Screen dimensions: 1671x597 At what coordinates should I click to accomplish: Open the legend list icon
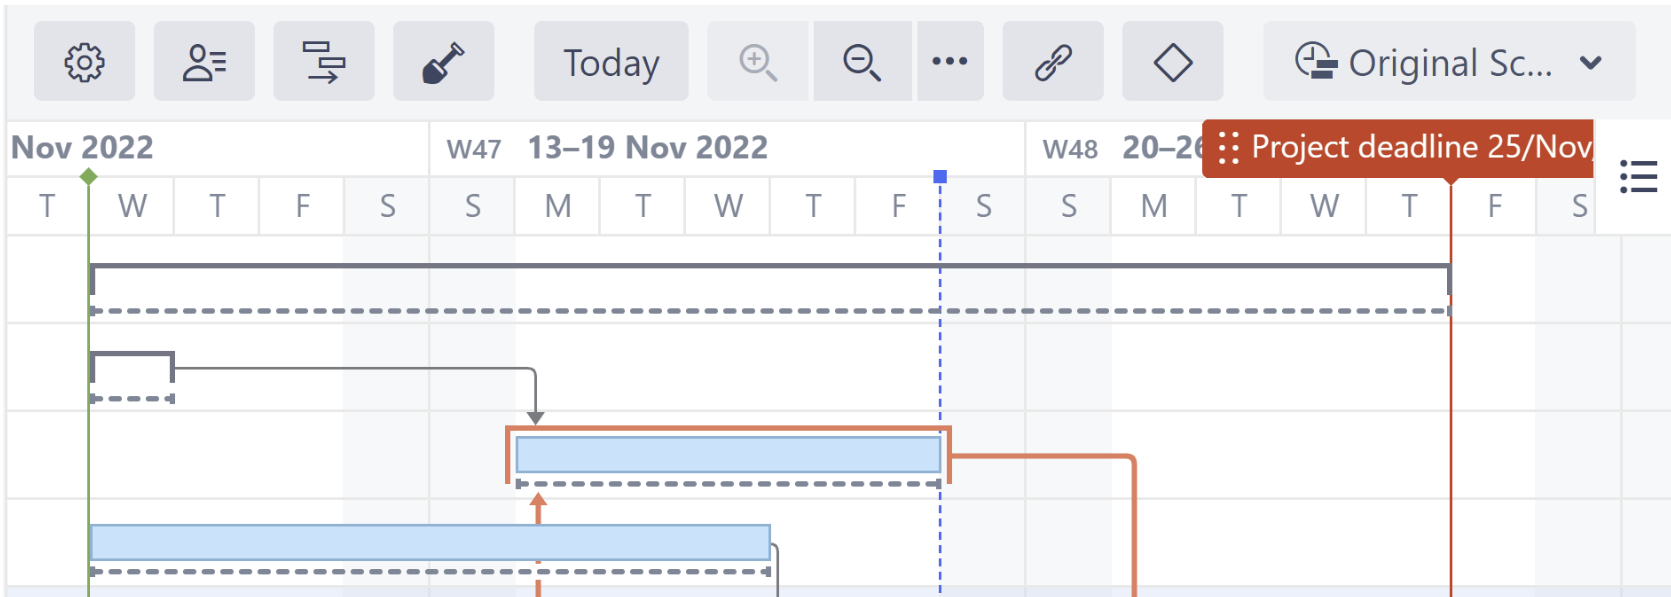[x=1638, y=177]
